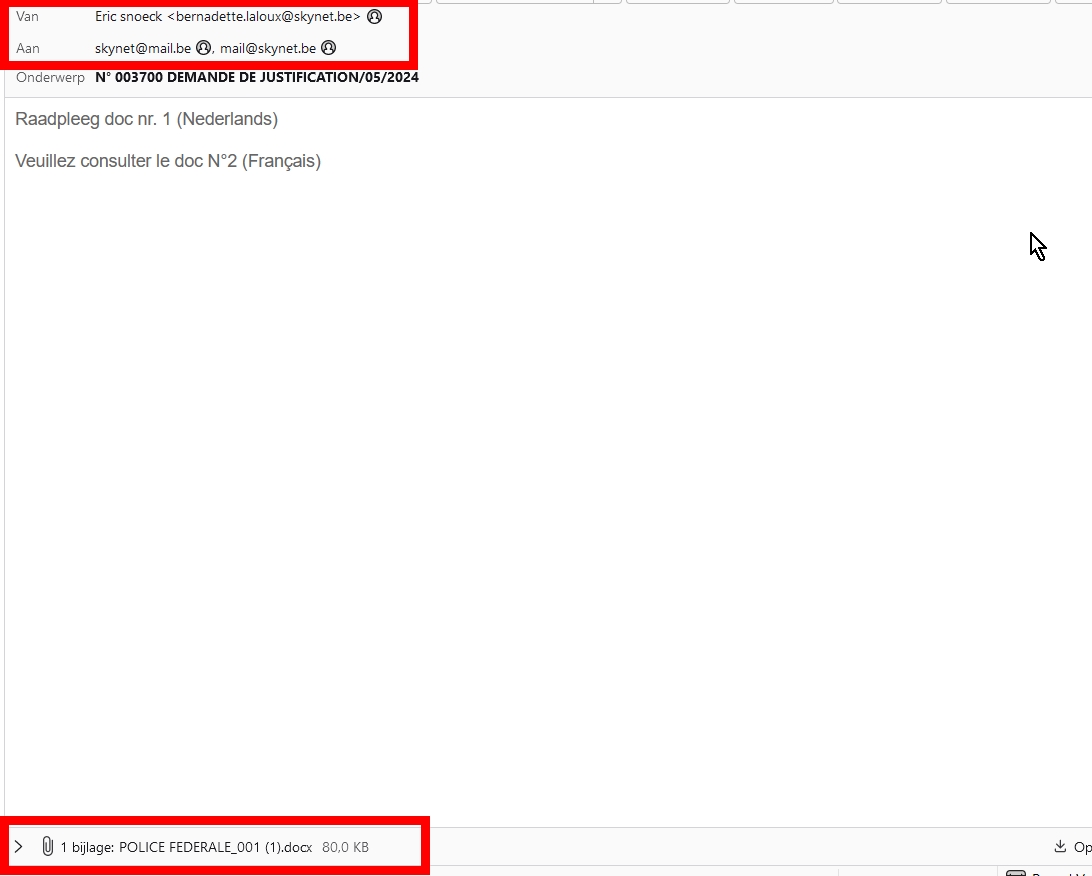Click the '1 bijlage:' attachment count label
This screenshot has height=876, width=1092.
coord(87,847)
